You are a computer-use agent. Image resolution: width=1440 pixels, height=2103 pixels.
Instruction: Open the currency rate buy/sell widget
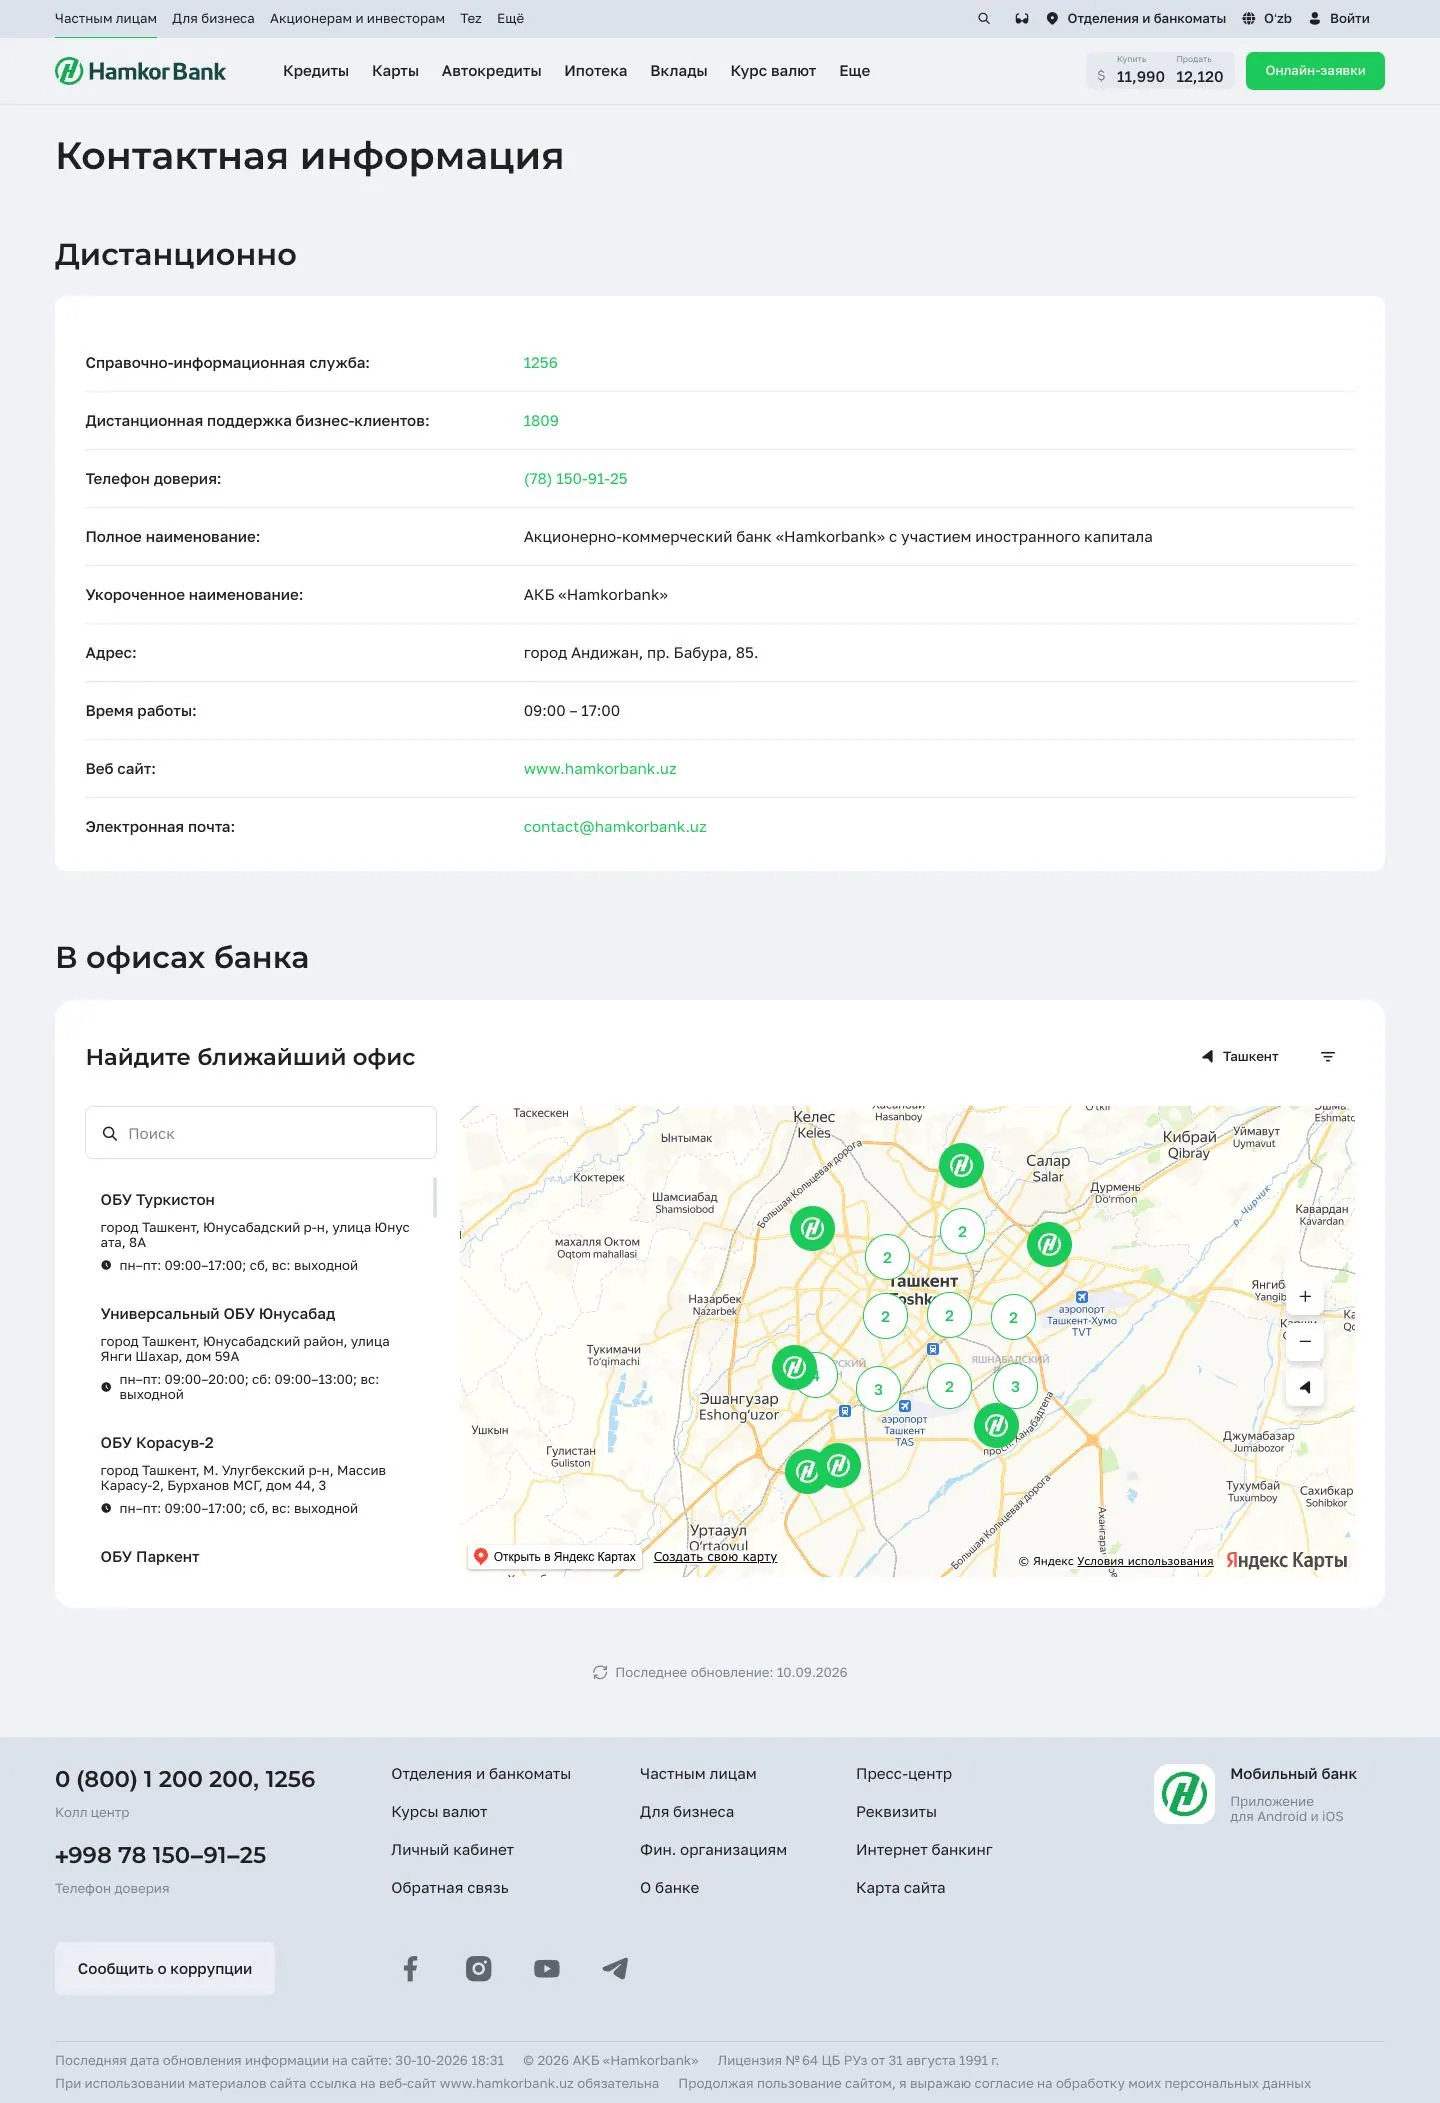(1160, 71)
